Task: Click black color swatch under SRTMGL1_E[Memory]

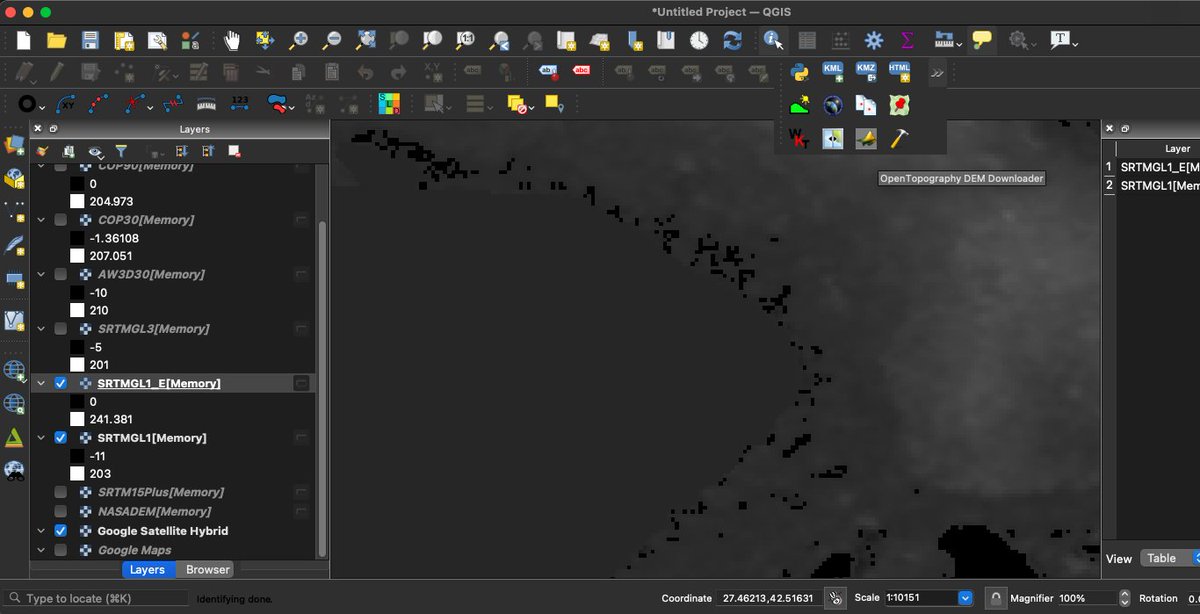Action: [x=77, y=401]
